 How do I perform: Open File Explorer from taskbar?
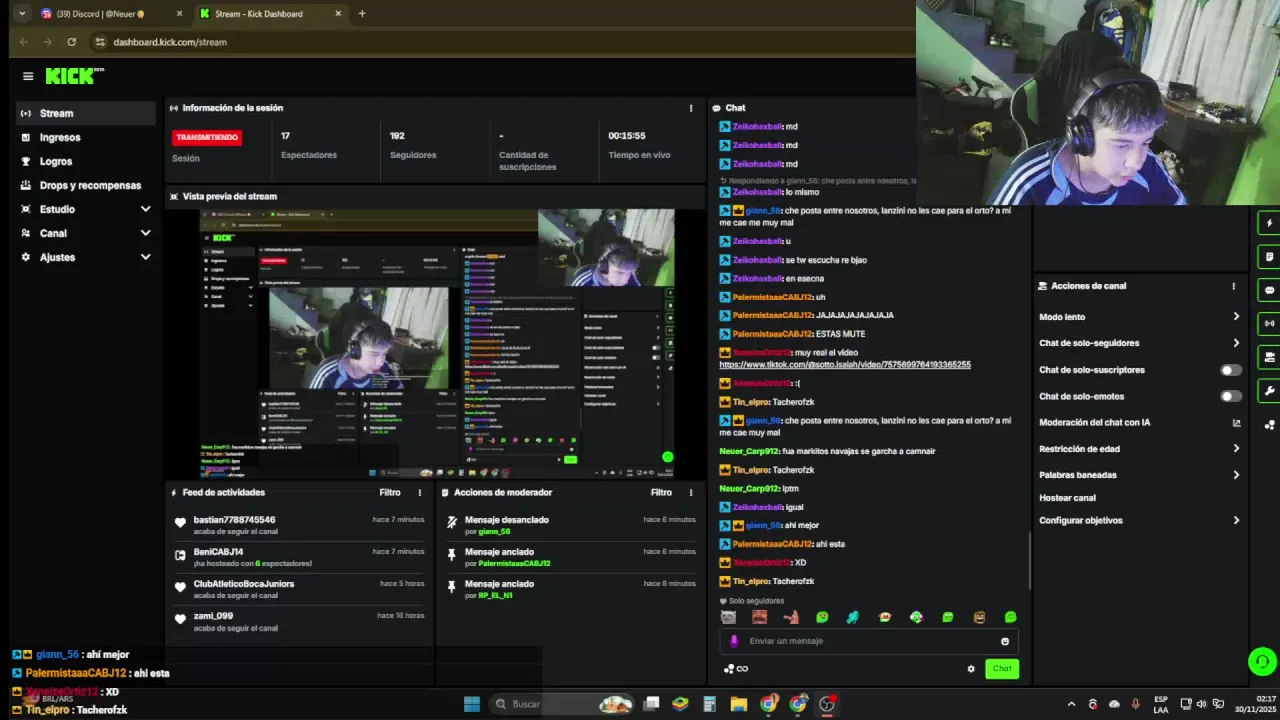point(738,704)
